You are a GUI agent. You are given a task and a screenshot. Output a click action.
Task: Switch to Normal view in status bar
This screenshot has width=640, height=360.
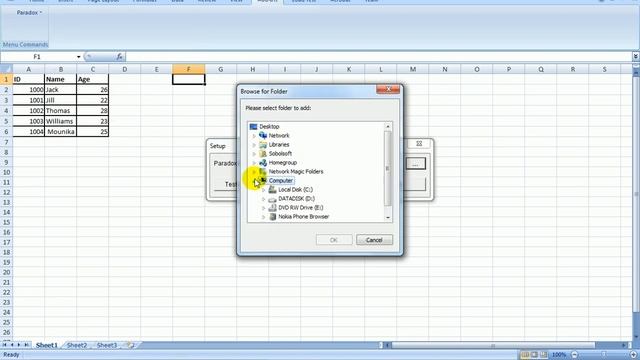click(525, 355)
